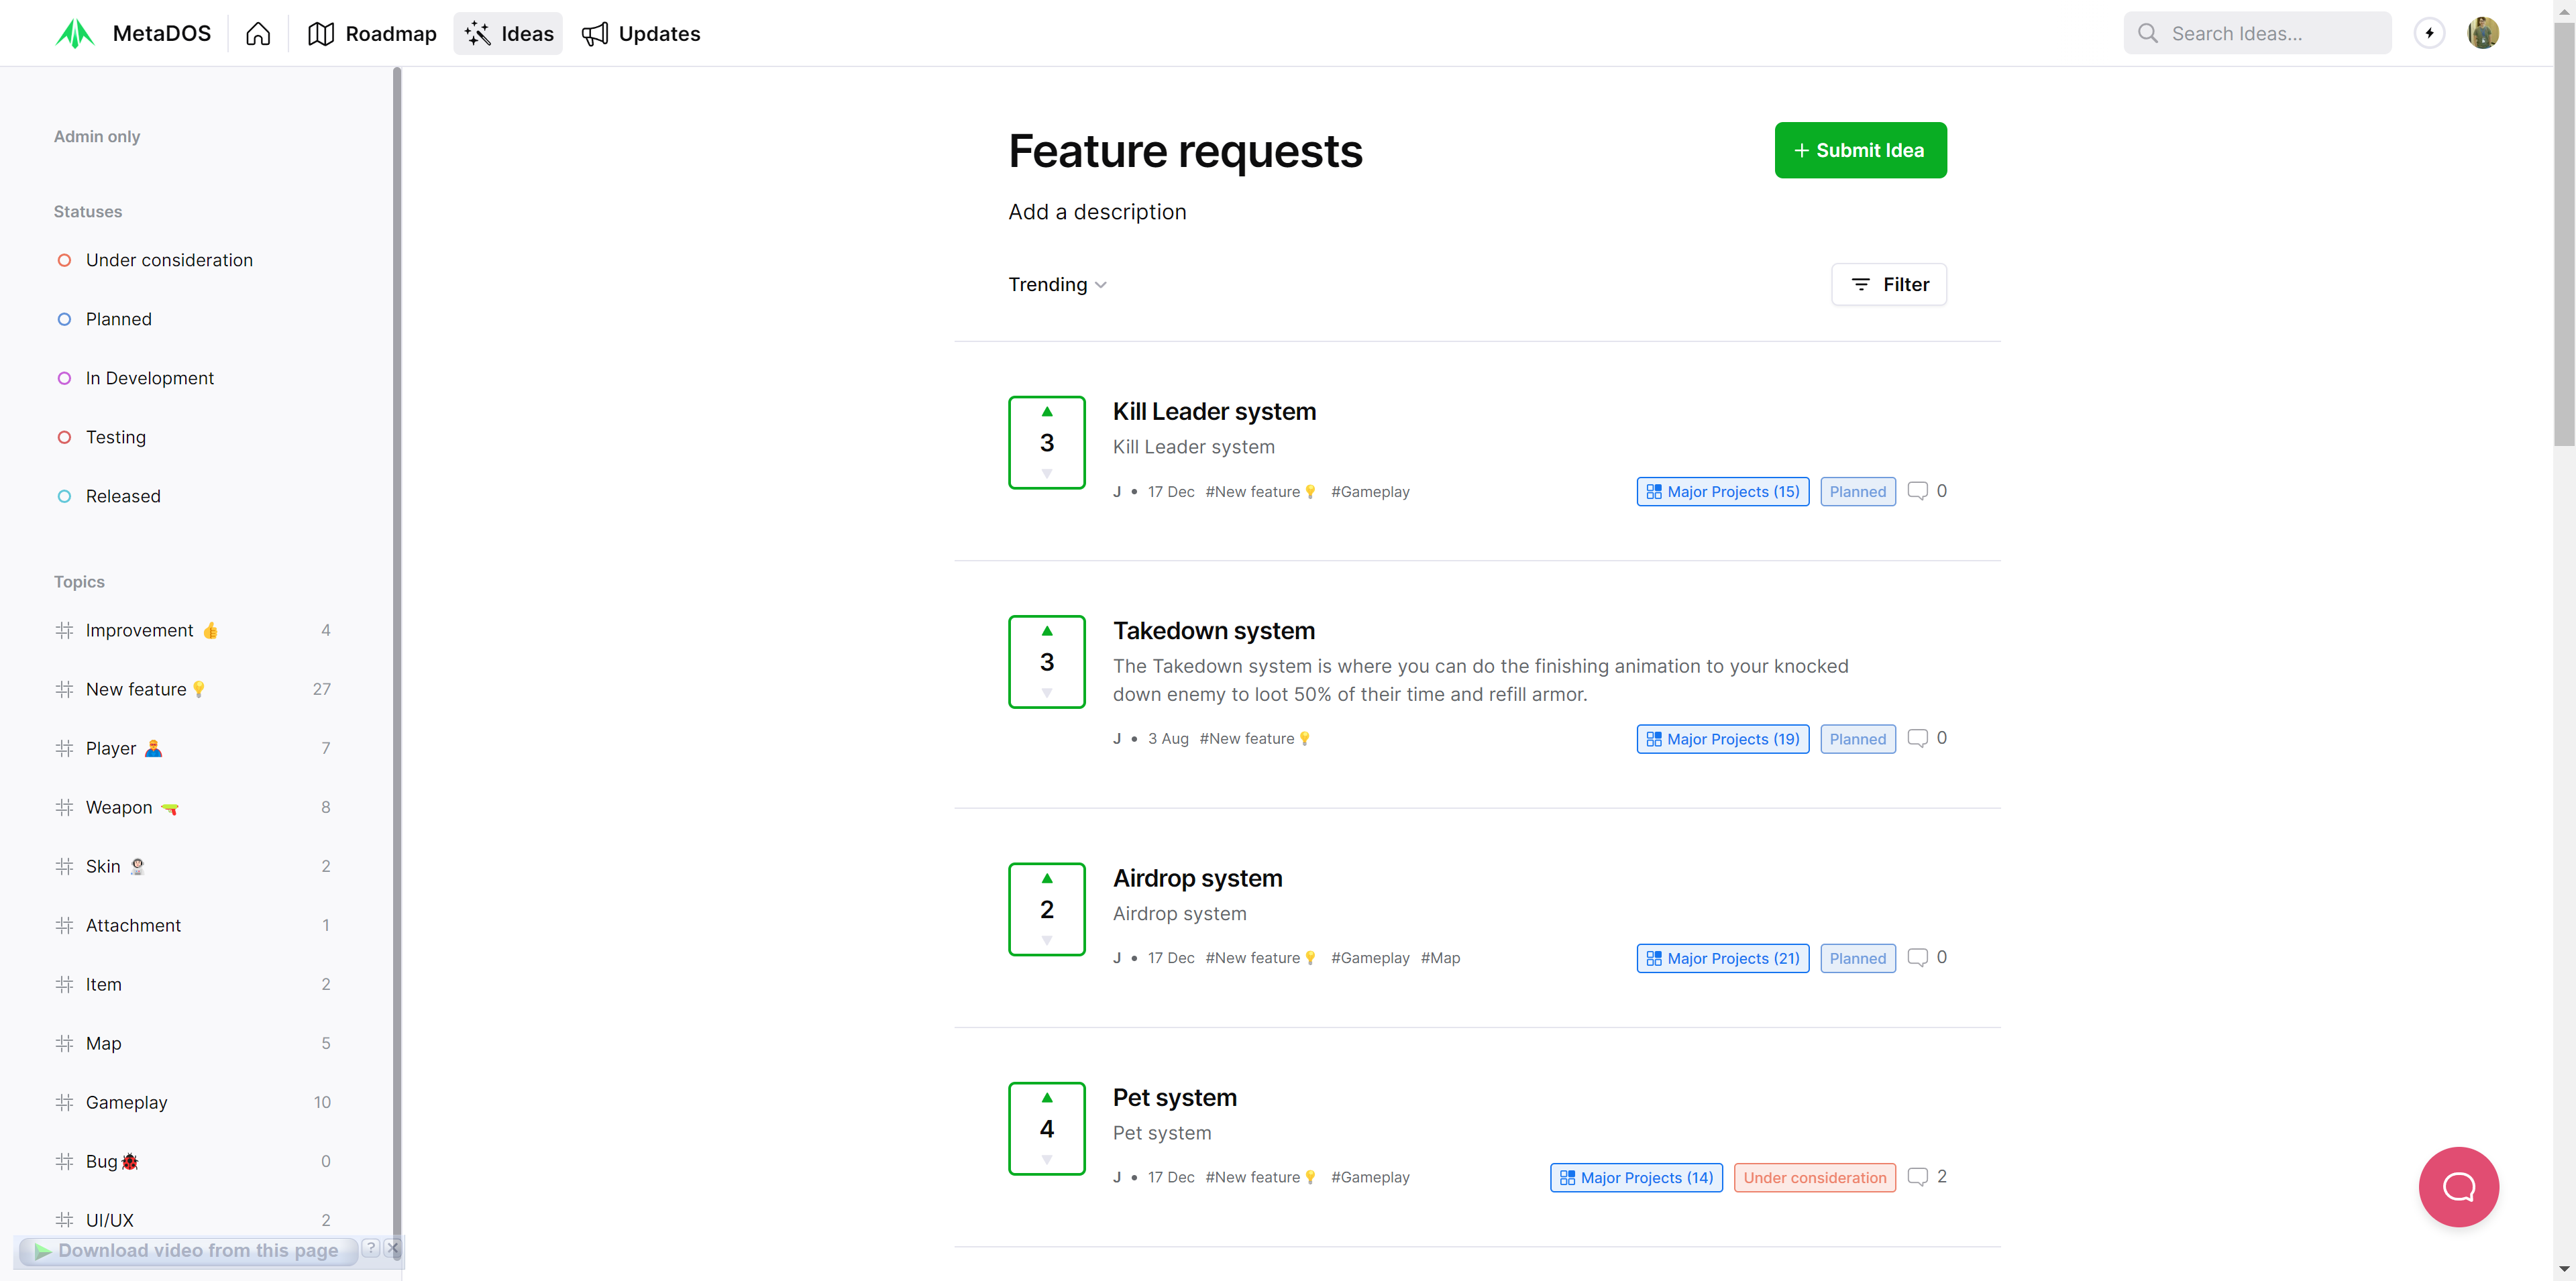Image resolution: width=2576 pixels, height=1281 pixels.
Task: Click the MetaDOS logo
Action: tap(75, 34)
